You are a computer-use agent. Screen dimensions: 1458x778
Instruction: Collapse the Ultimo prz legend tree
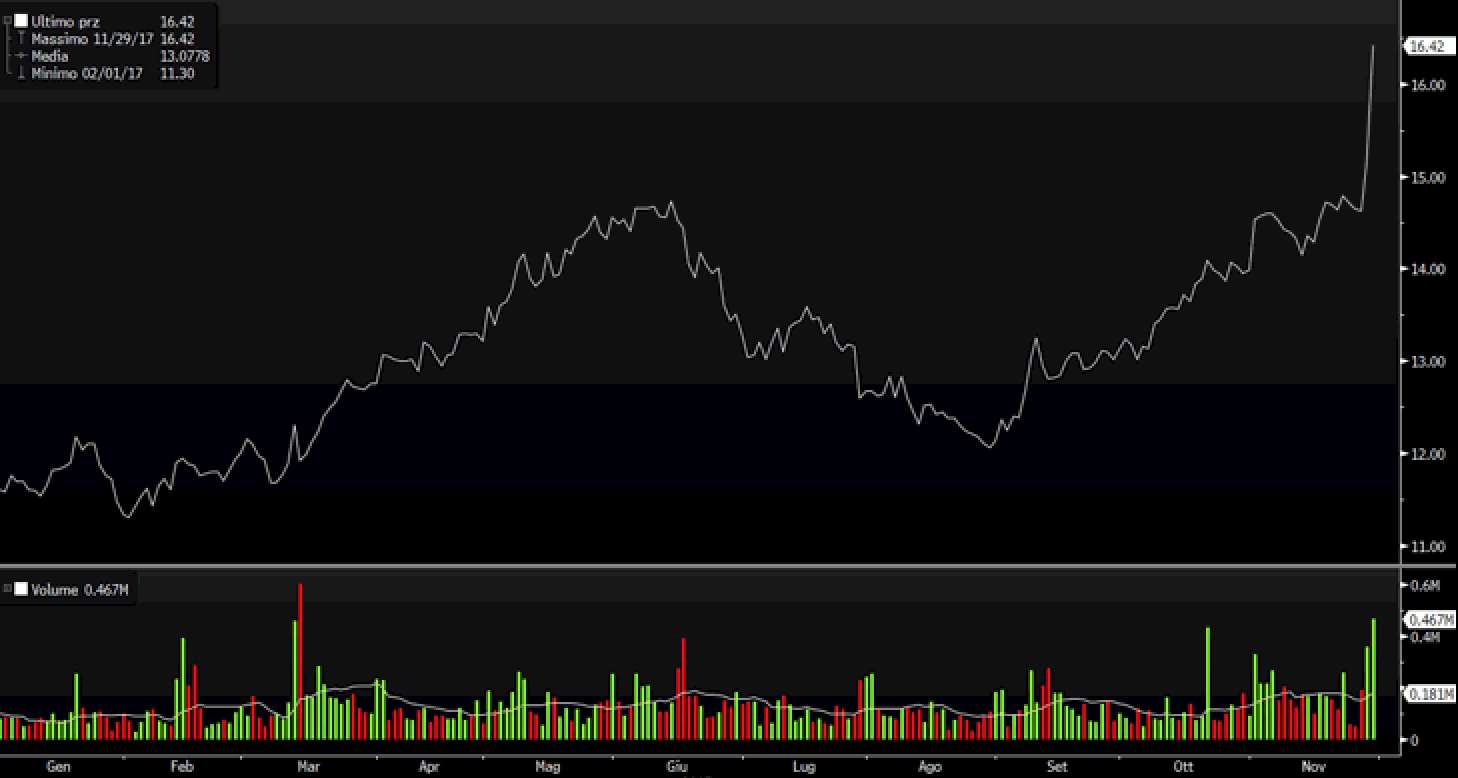(7, 21)
